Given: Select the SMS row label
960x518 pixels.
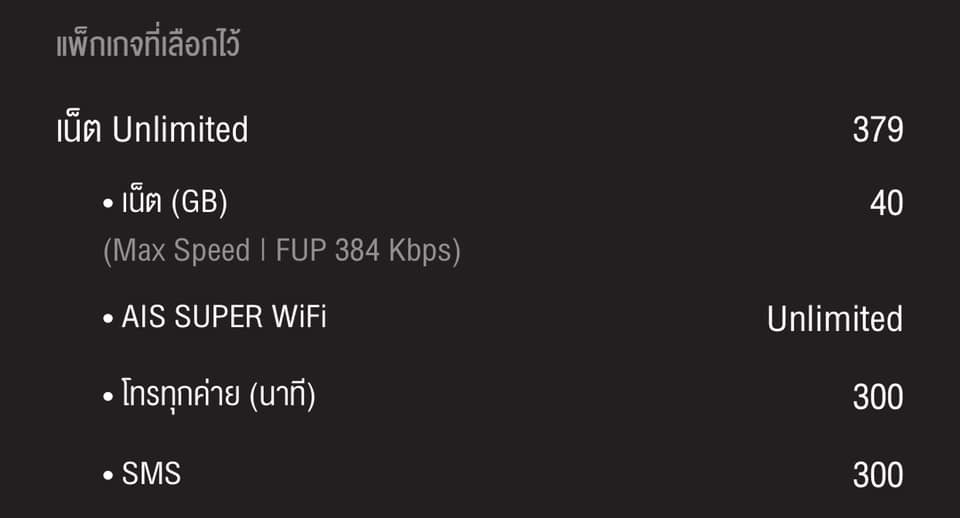Looking at the screenshot, I should [151, 473].
